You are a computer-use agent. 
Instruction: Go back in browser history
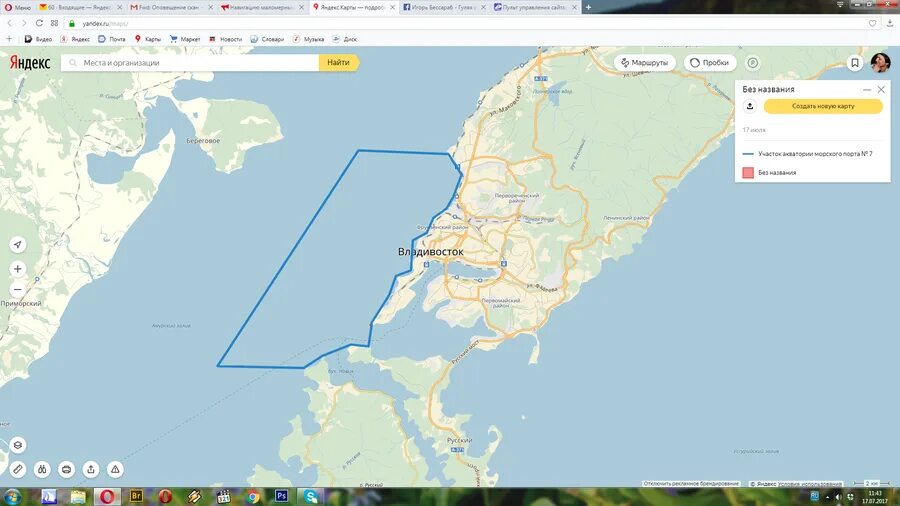click(9, 23)
